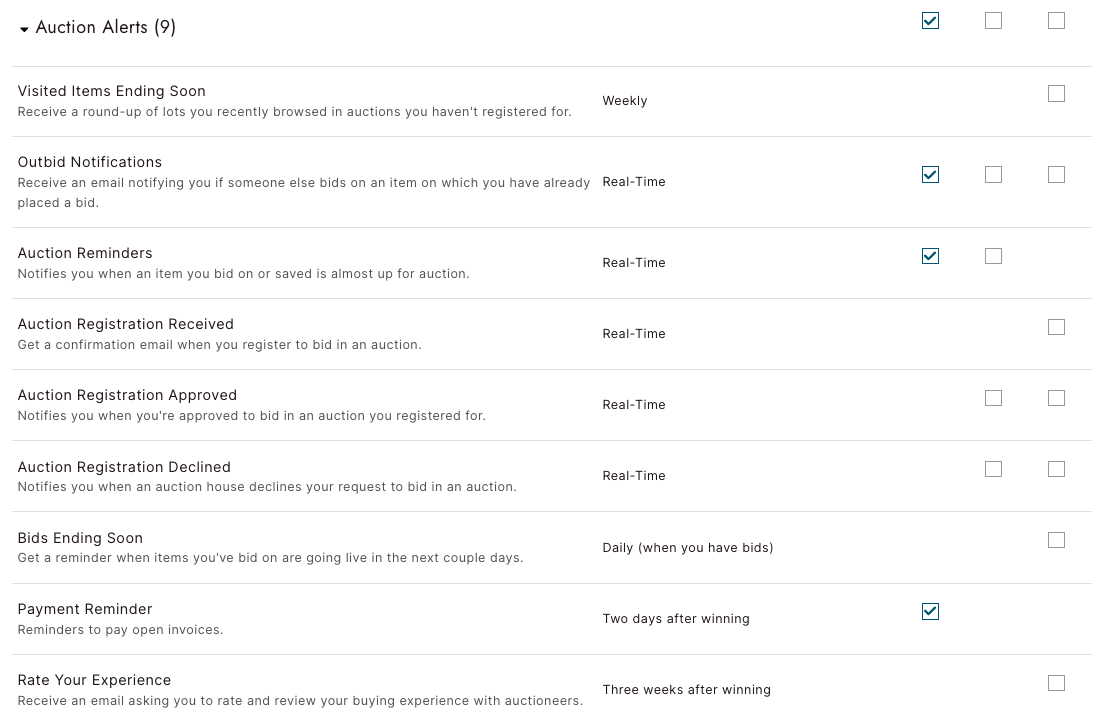The image size is (1095, 720).
Task: Select the Auction Registration Declined title
Action: click(x=124, y=467)
